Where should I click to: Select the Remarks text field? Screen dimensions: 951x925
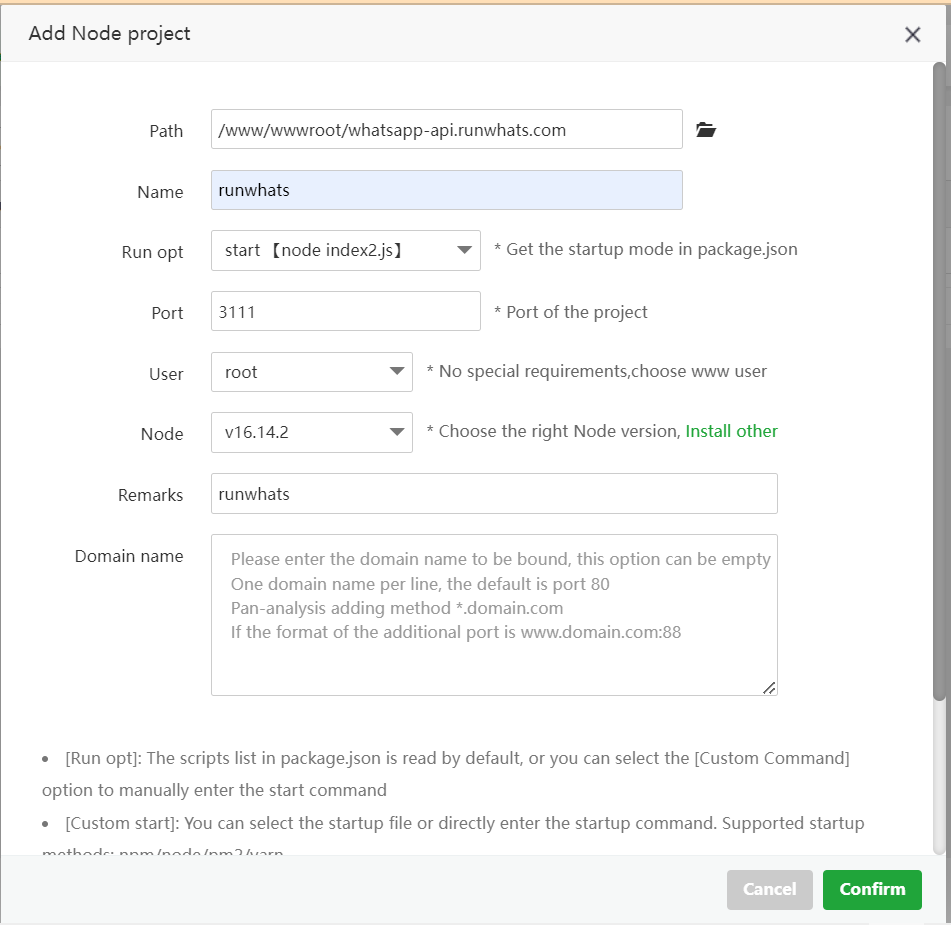pyautogui.click(x=493, y=494)
